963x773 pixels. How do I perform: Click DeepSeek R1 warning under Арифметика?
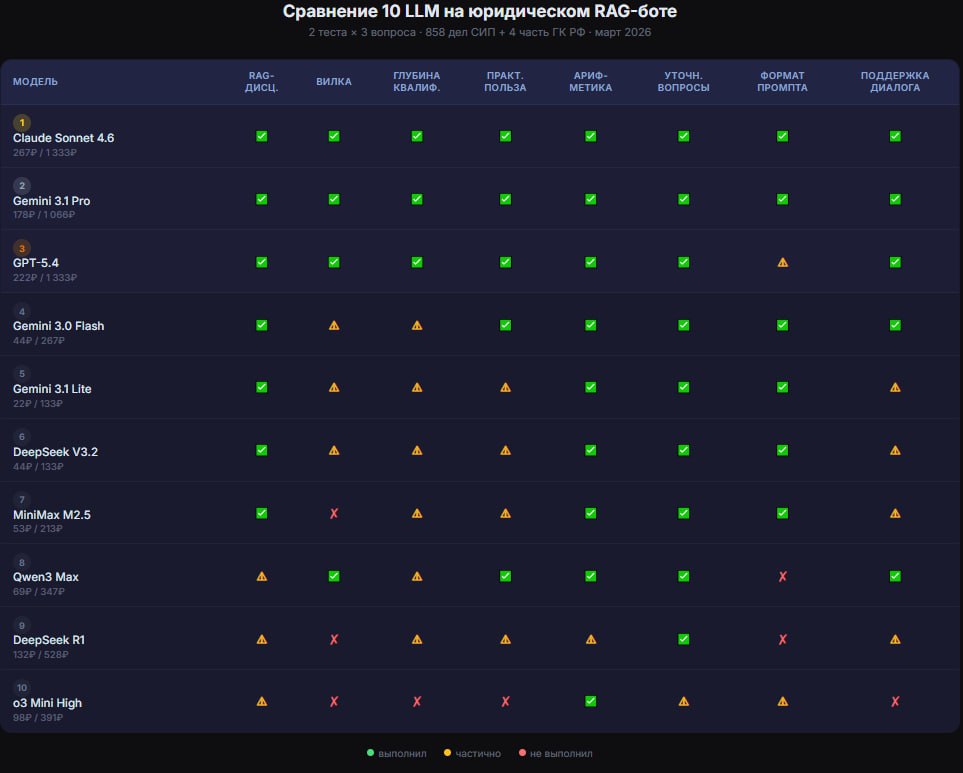[x=591, y=640]
